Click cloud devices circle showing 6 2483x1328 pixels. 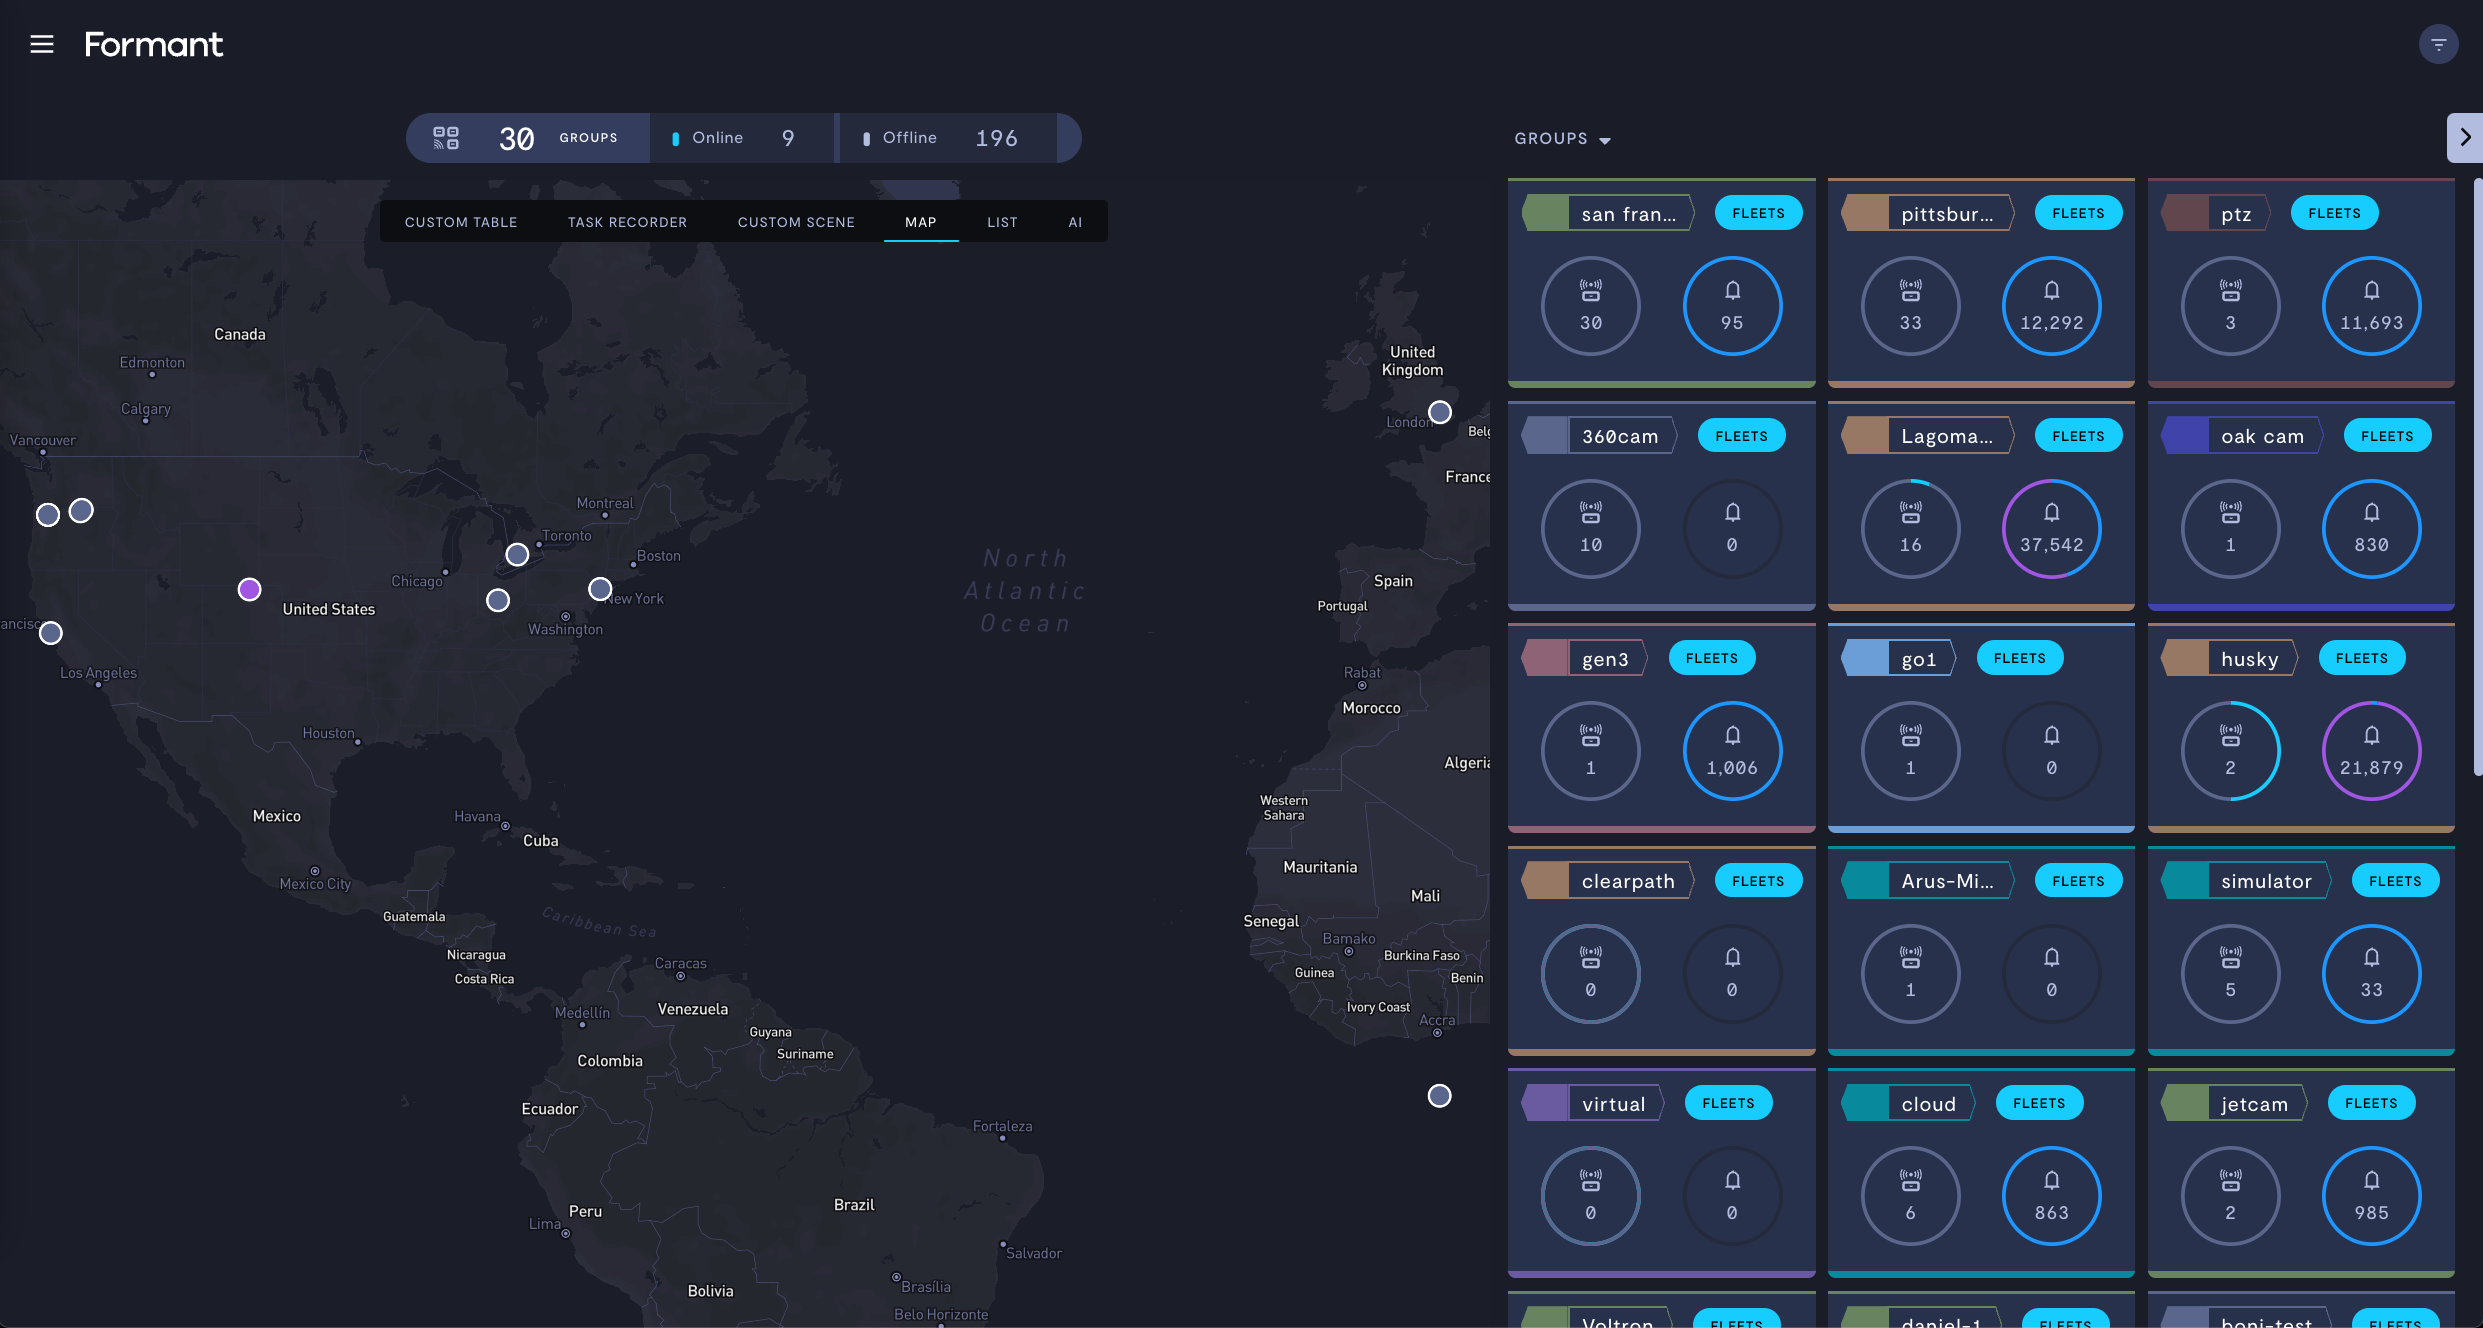click(x=1910, y=1196)
